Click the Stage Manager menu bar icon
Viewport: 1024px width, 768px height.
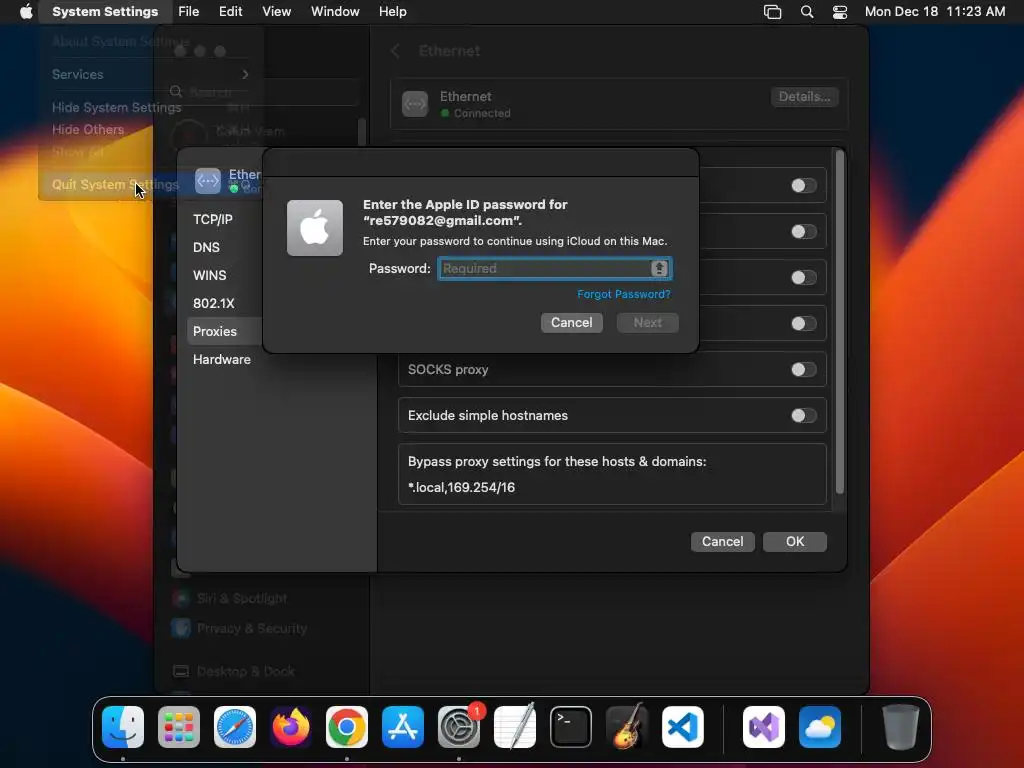[773, 12]
